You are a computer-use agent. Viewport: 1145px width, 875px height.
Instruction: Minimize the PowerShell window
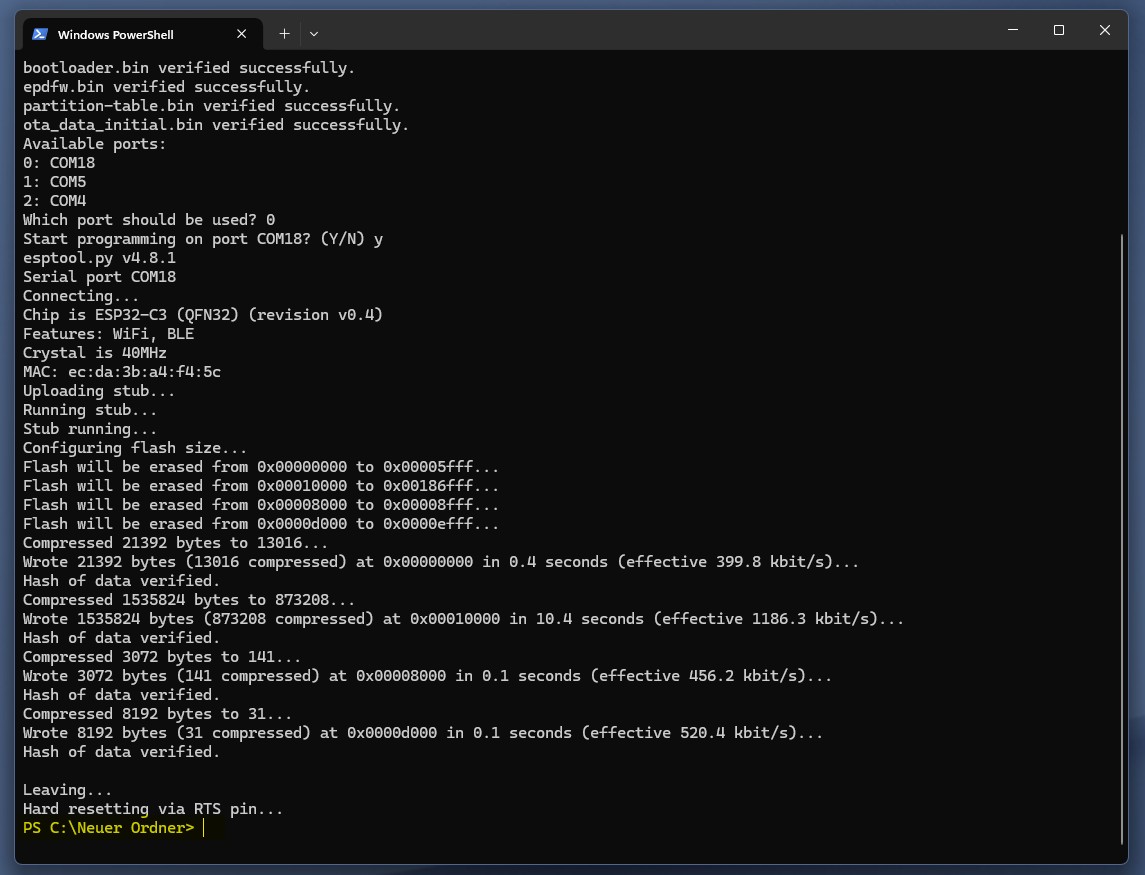point(1013,30)
